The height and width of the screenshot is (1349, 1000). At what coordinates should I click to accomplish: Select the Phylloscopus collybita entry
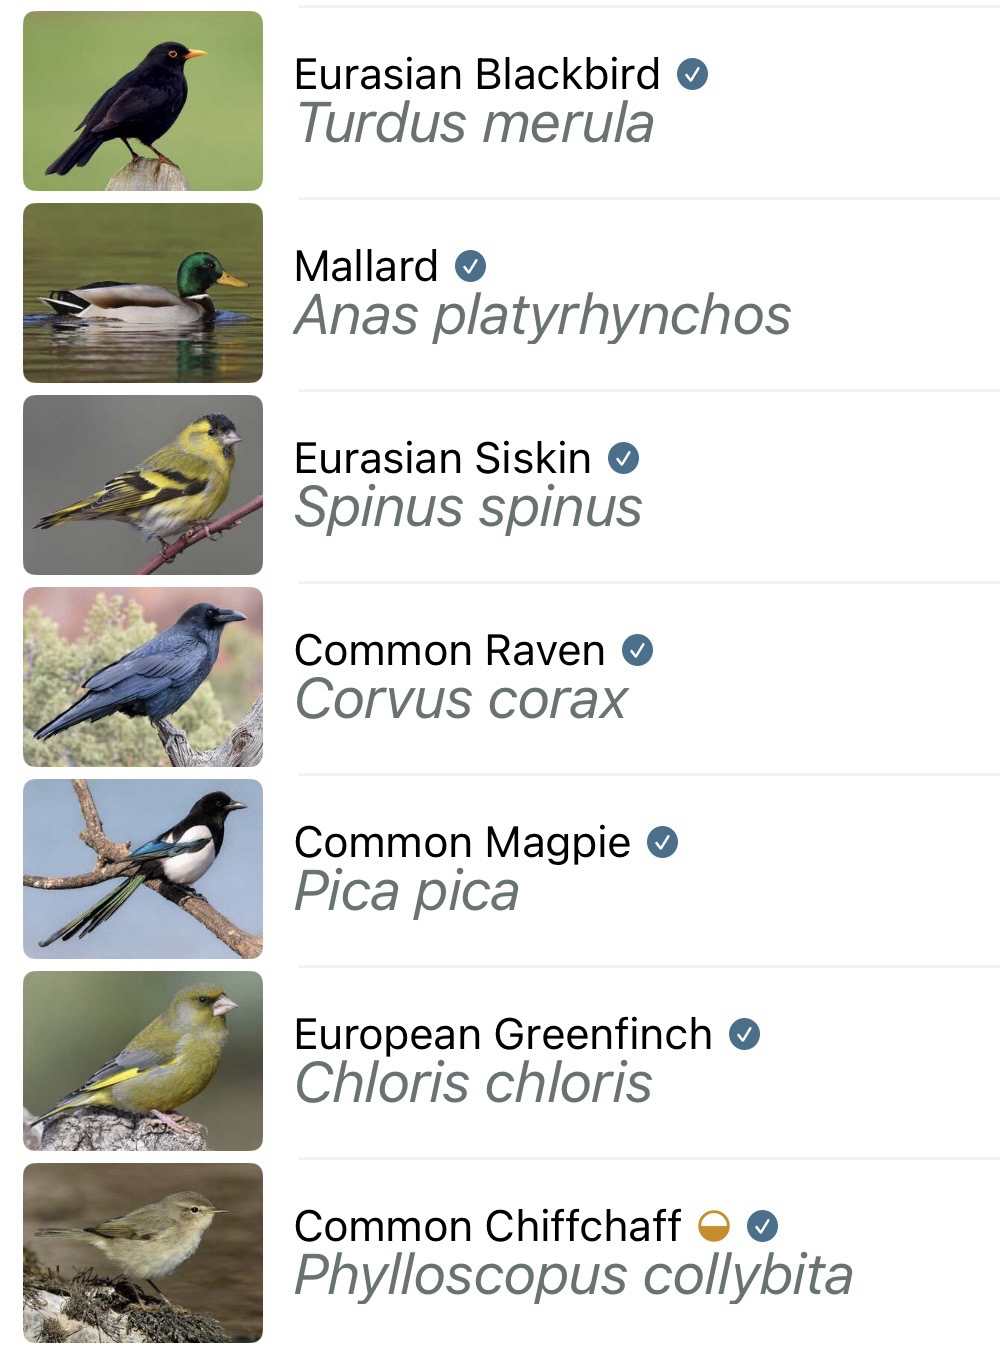click(x=573, y=1276)
